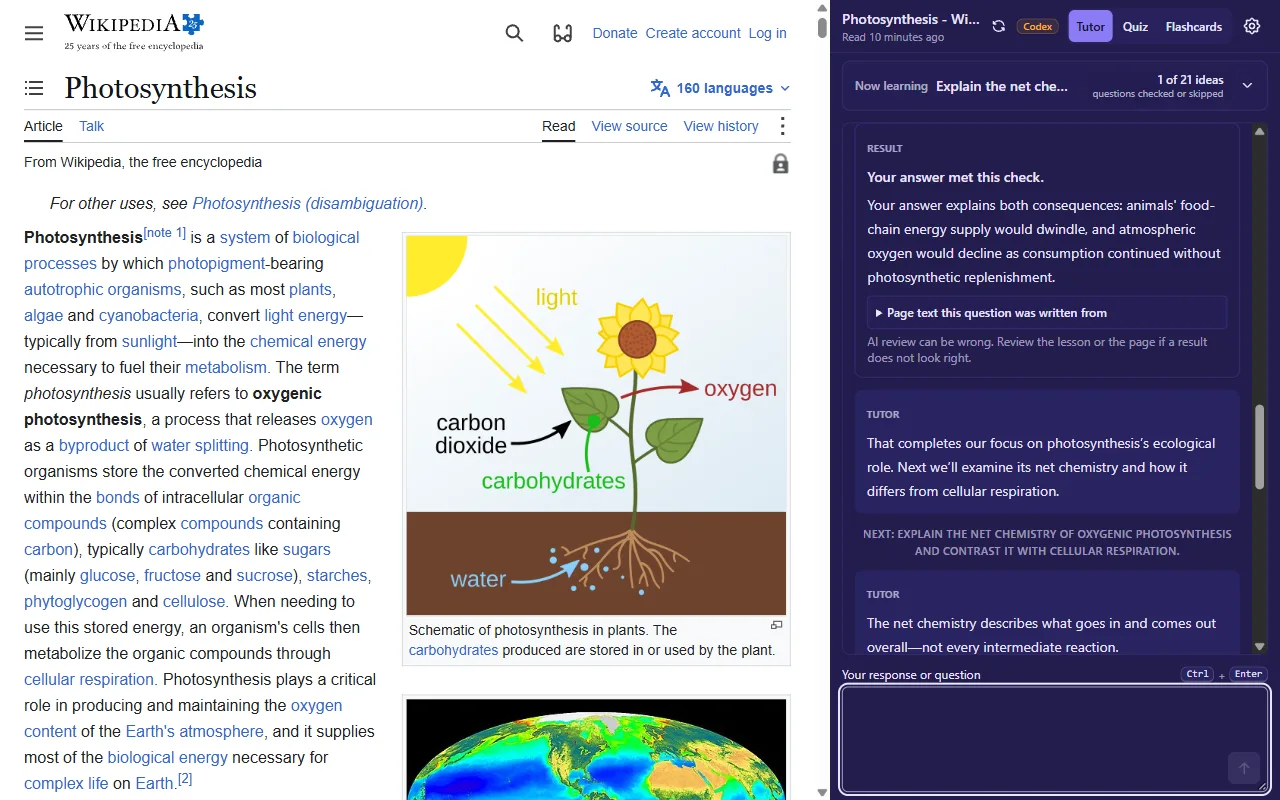Open the three-dot page tools menu
This screenshot has width=1280, height=800.
(782, 126)
